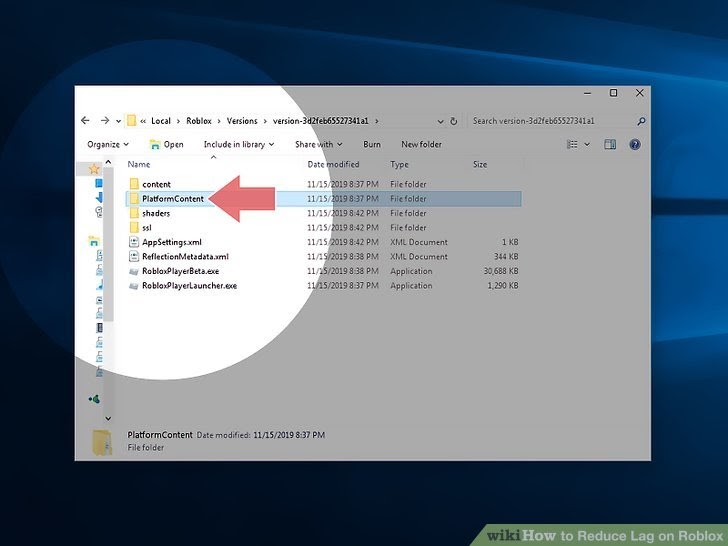Click XML Document type of AppSettings.xml
This screenshot has width=728, height=546.
pos(419,242)
